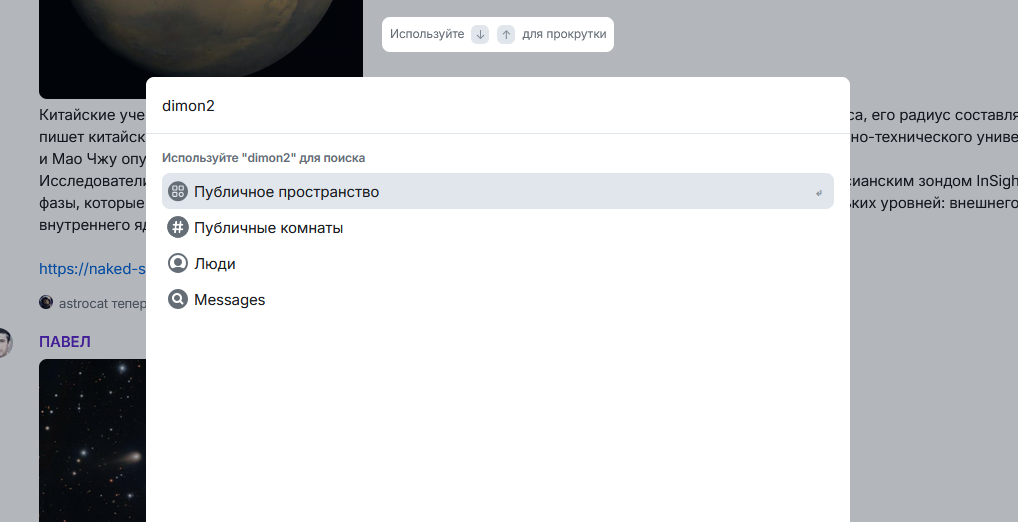The height and width of the screenshot is (522, 1018).
Task: Click the up arrow key icon in scroll hint
Action: [x=506, y=34]
